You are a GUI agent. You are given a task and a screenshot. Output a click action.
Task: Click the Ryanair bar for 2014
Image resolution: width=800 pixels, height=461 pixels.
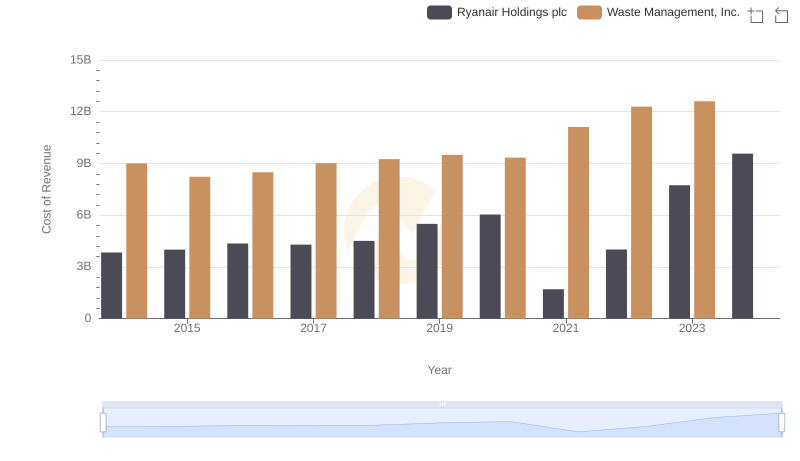111,286
